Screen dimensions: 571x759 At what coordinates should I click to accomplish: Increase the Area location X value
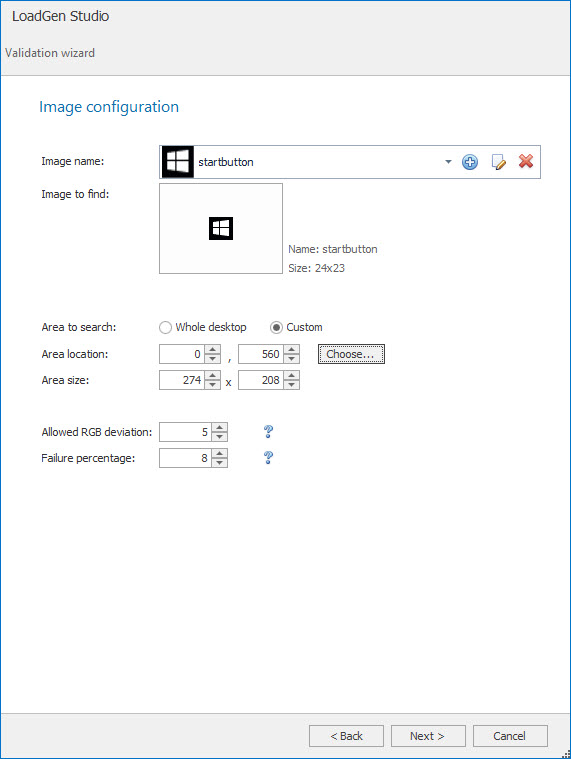pyautogui.click(x=212, y=349)
